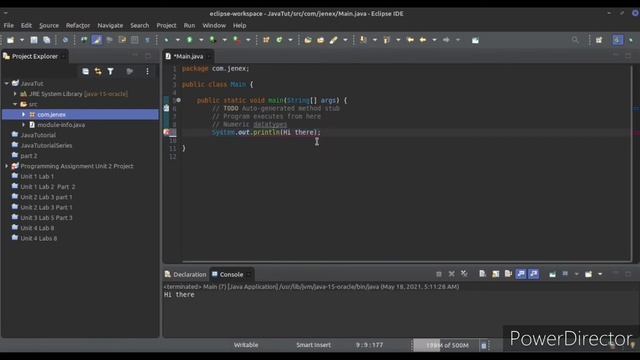The height and width of the screenshot is (360, 640).
Task: Collapse the src folder node
Action: 15,104
